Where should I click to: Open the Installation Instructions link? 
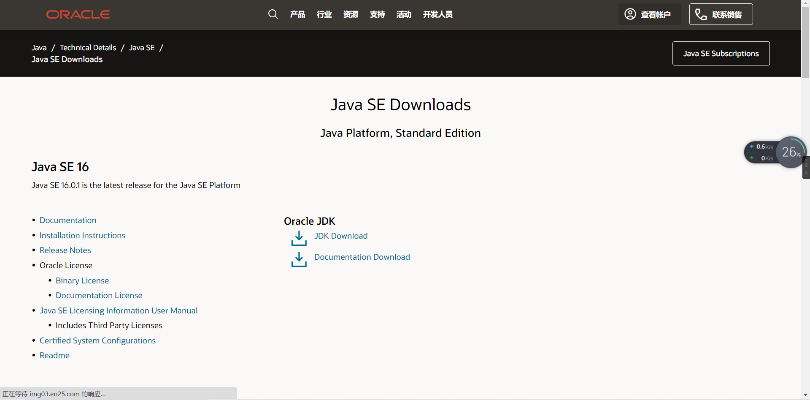pos(82,235)
